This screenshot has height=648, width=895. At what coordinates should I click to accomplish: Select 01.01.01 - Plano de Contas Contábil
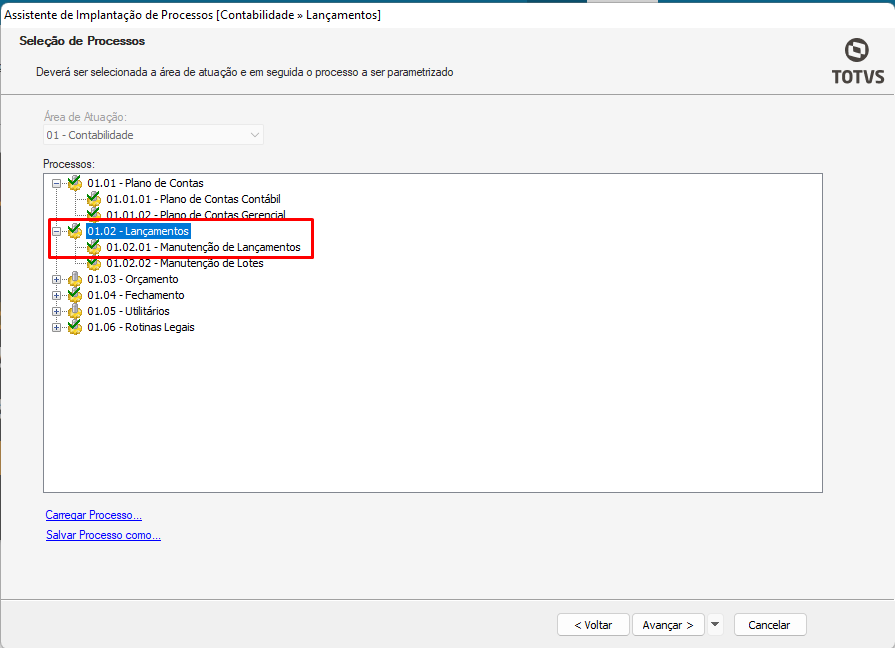point(193,199)
